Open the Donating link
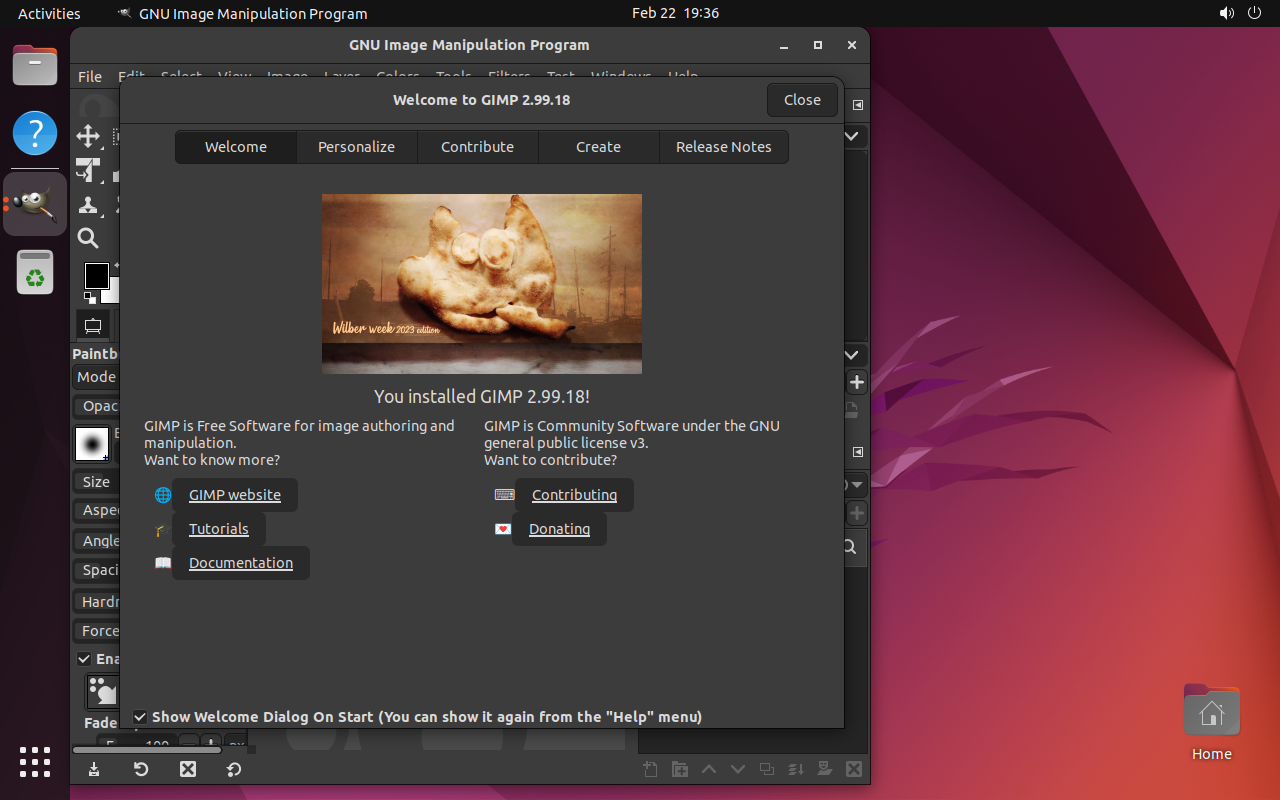 561,529
